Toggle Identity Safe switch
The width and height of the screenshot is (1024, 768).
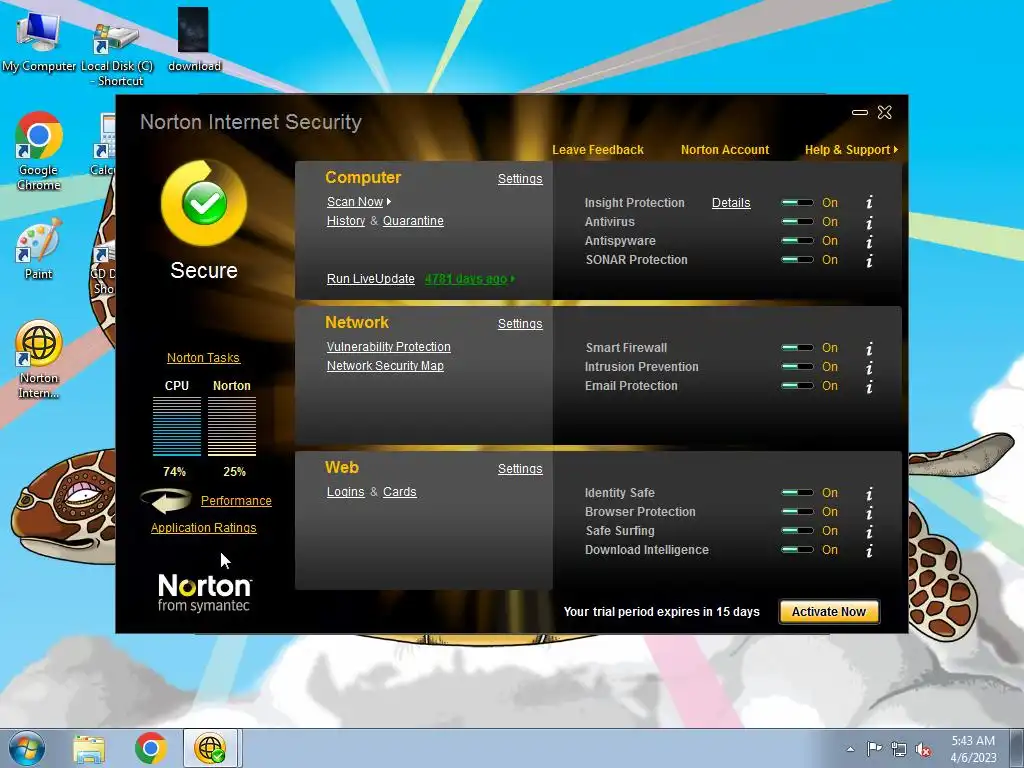[x=797, y=492]
